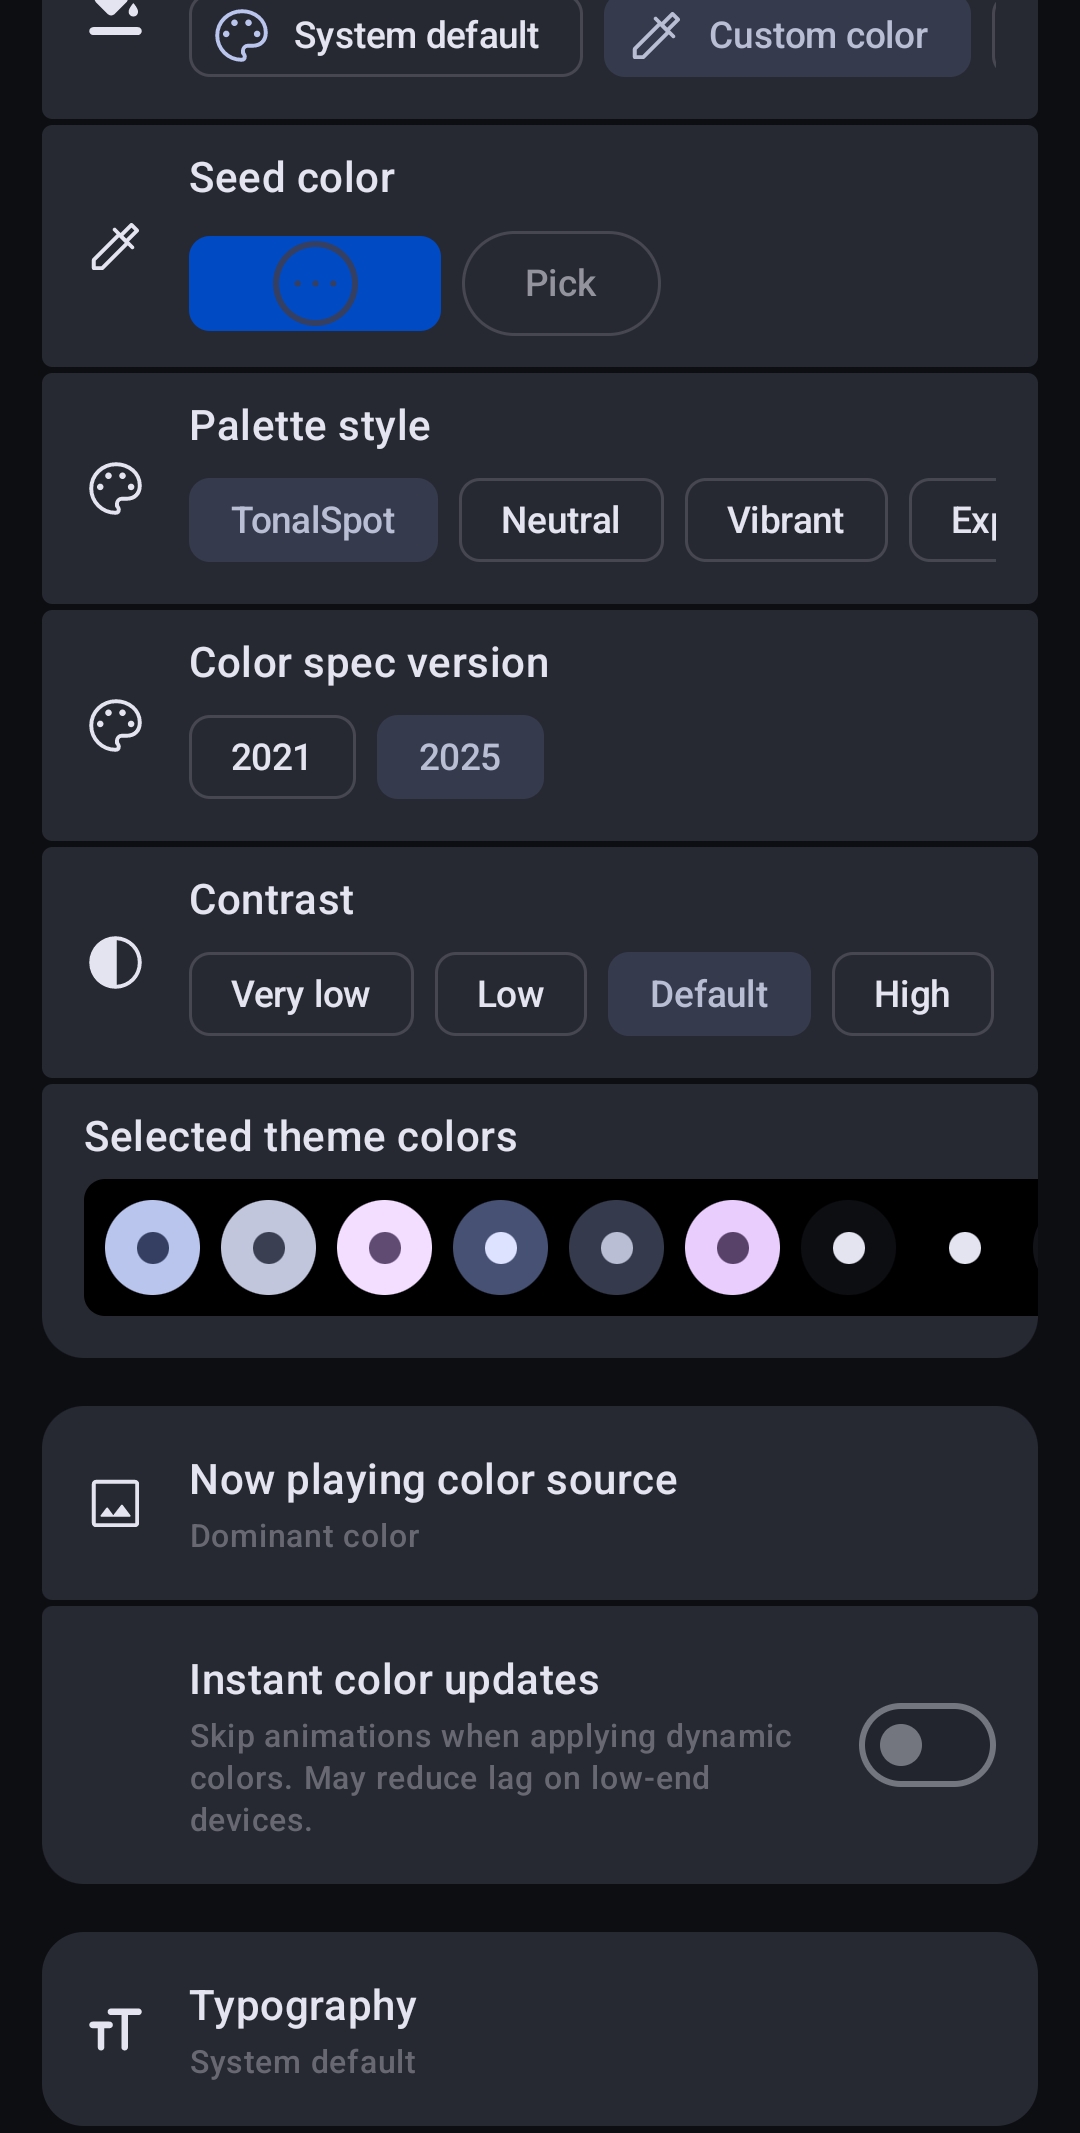Select Very low contrast
This screenshot has width=1080, height=2133.
[300, 994]
